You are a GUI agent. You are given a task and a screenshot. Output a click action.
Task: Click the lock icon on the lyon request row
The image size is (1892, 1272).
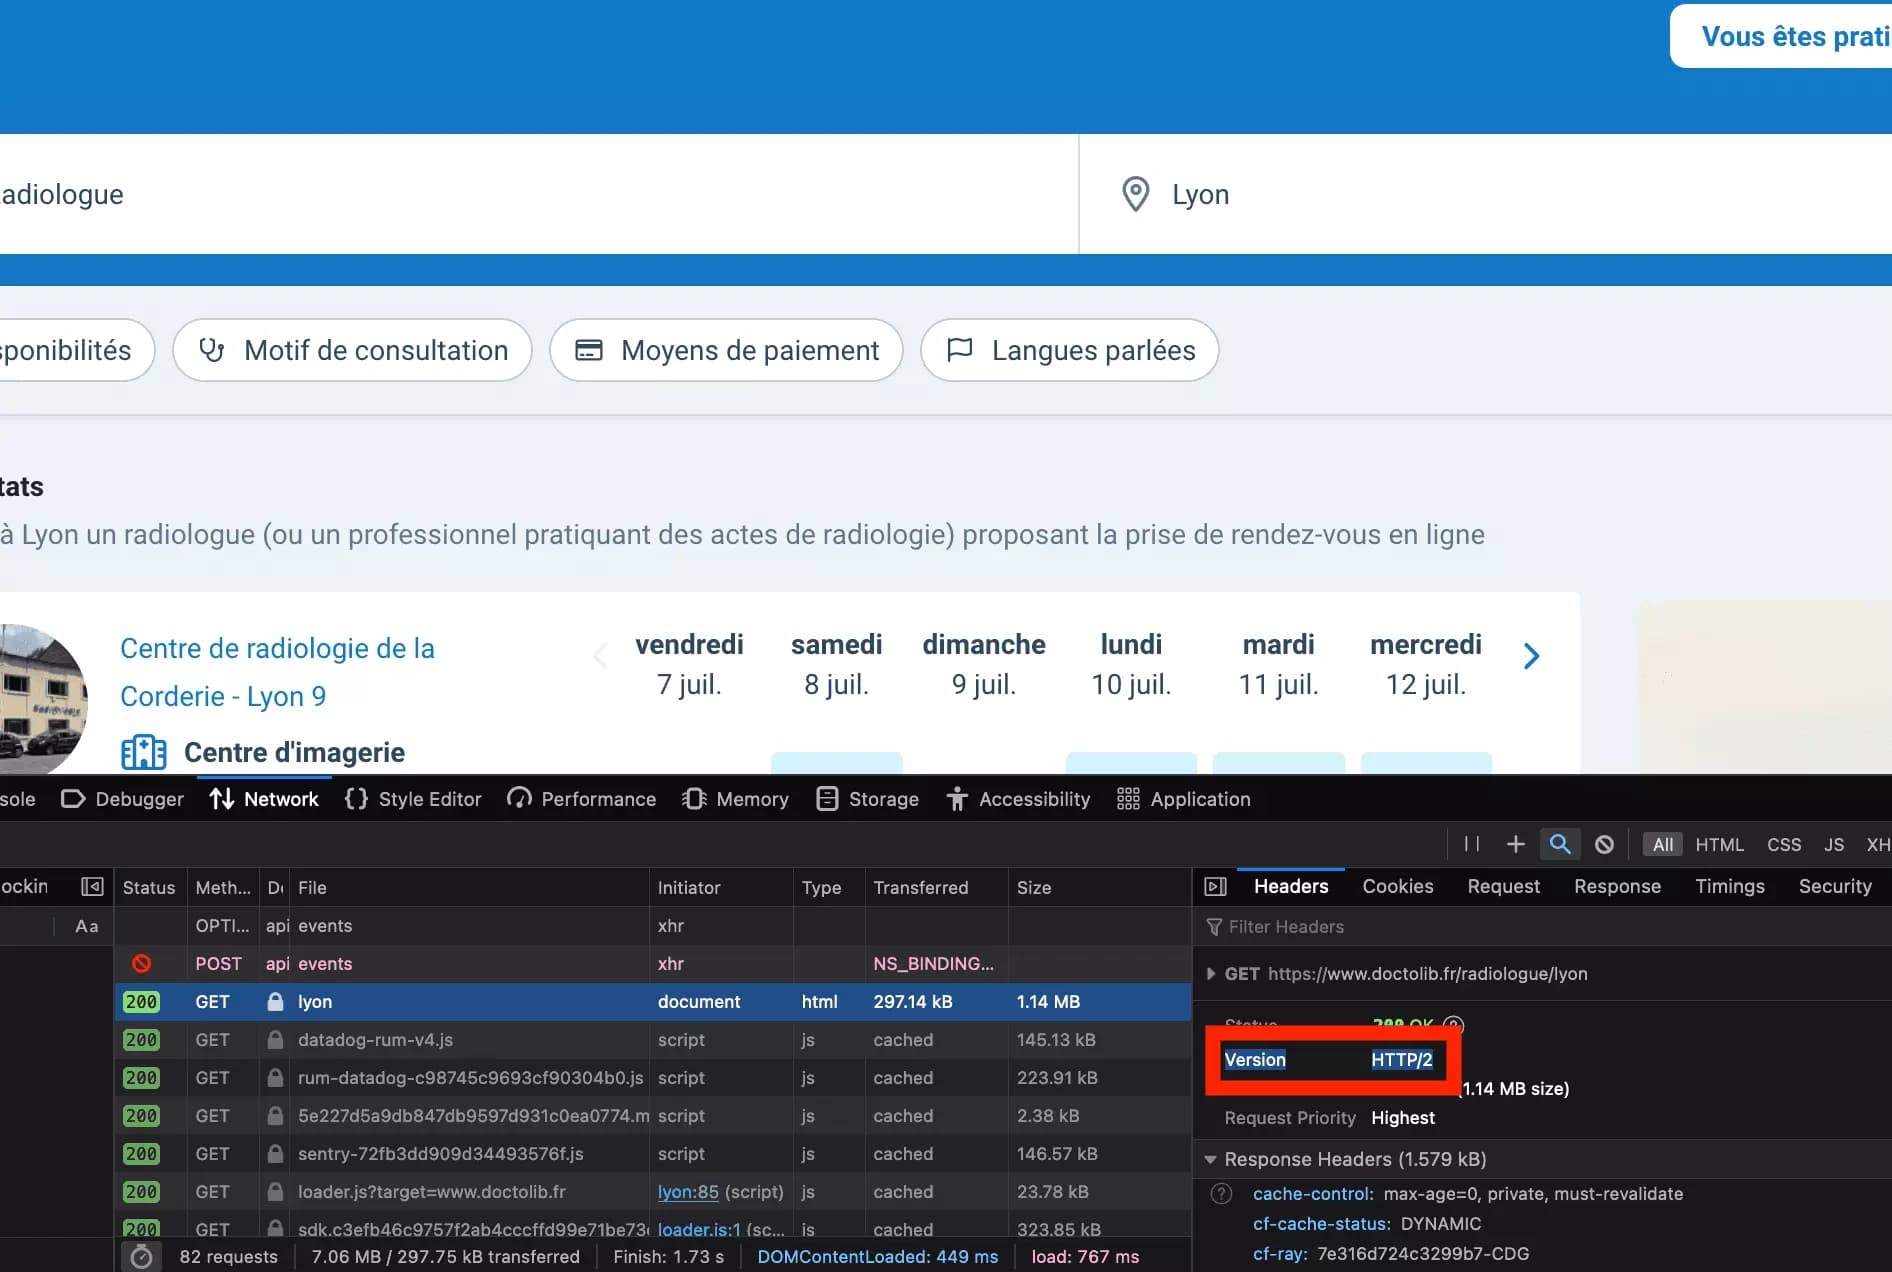coord(274,1001)
